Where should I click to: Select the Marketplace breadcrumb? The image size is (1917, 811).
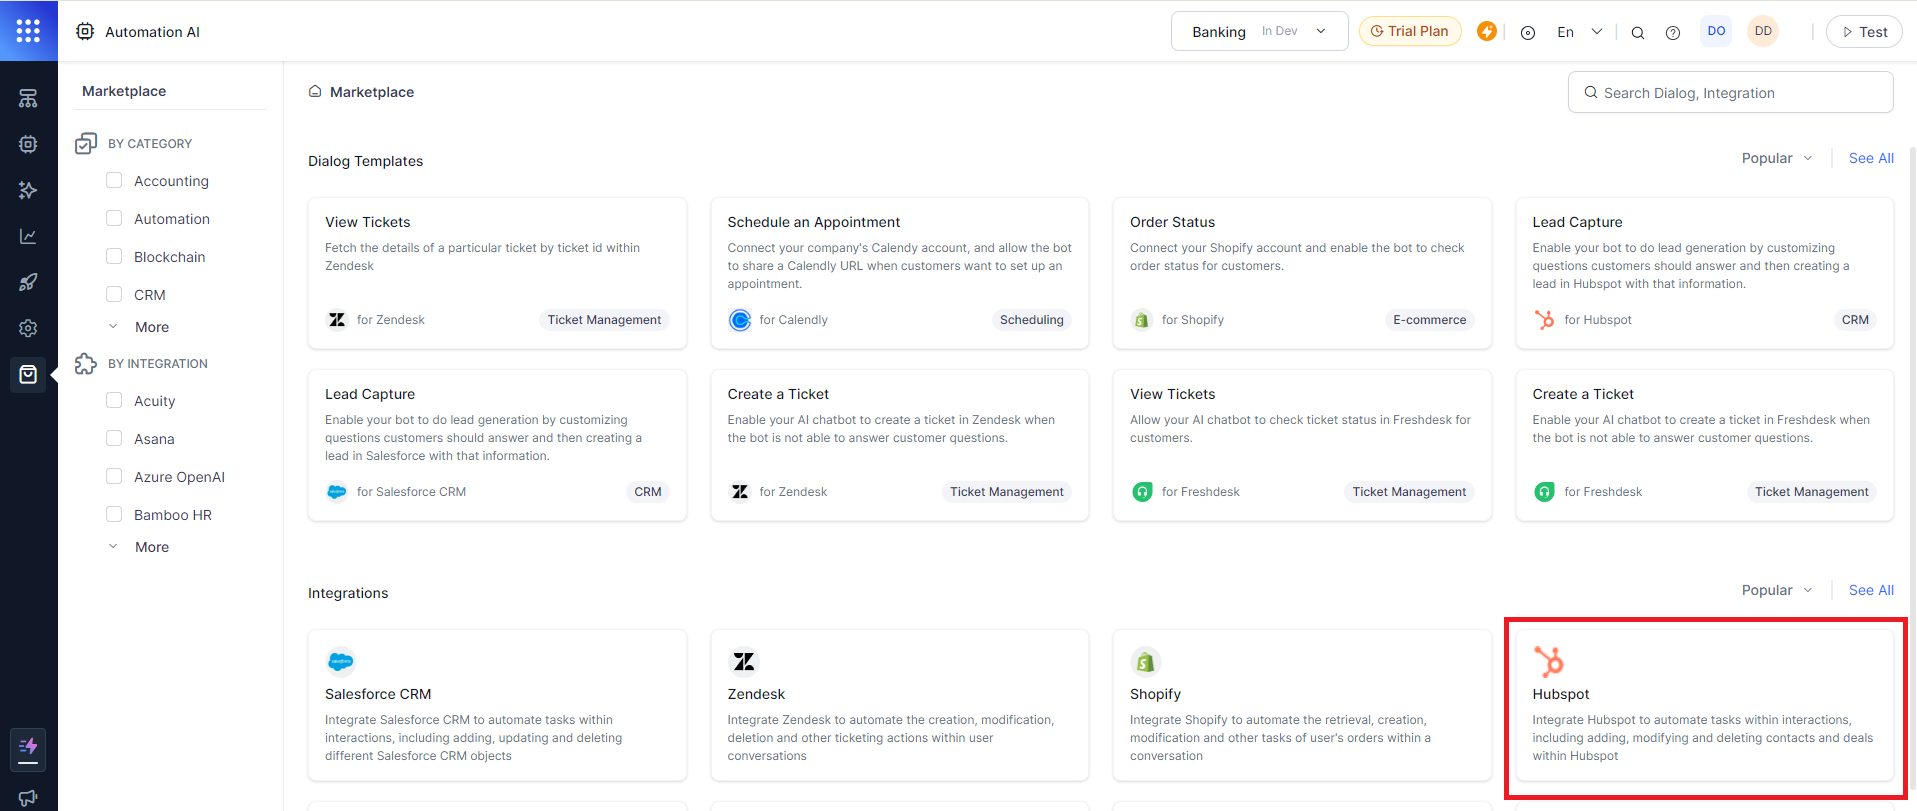click(371, 92)
